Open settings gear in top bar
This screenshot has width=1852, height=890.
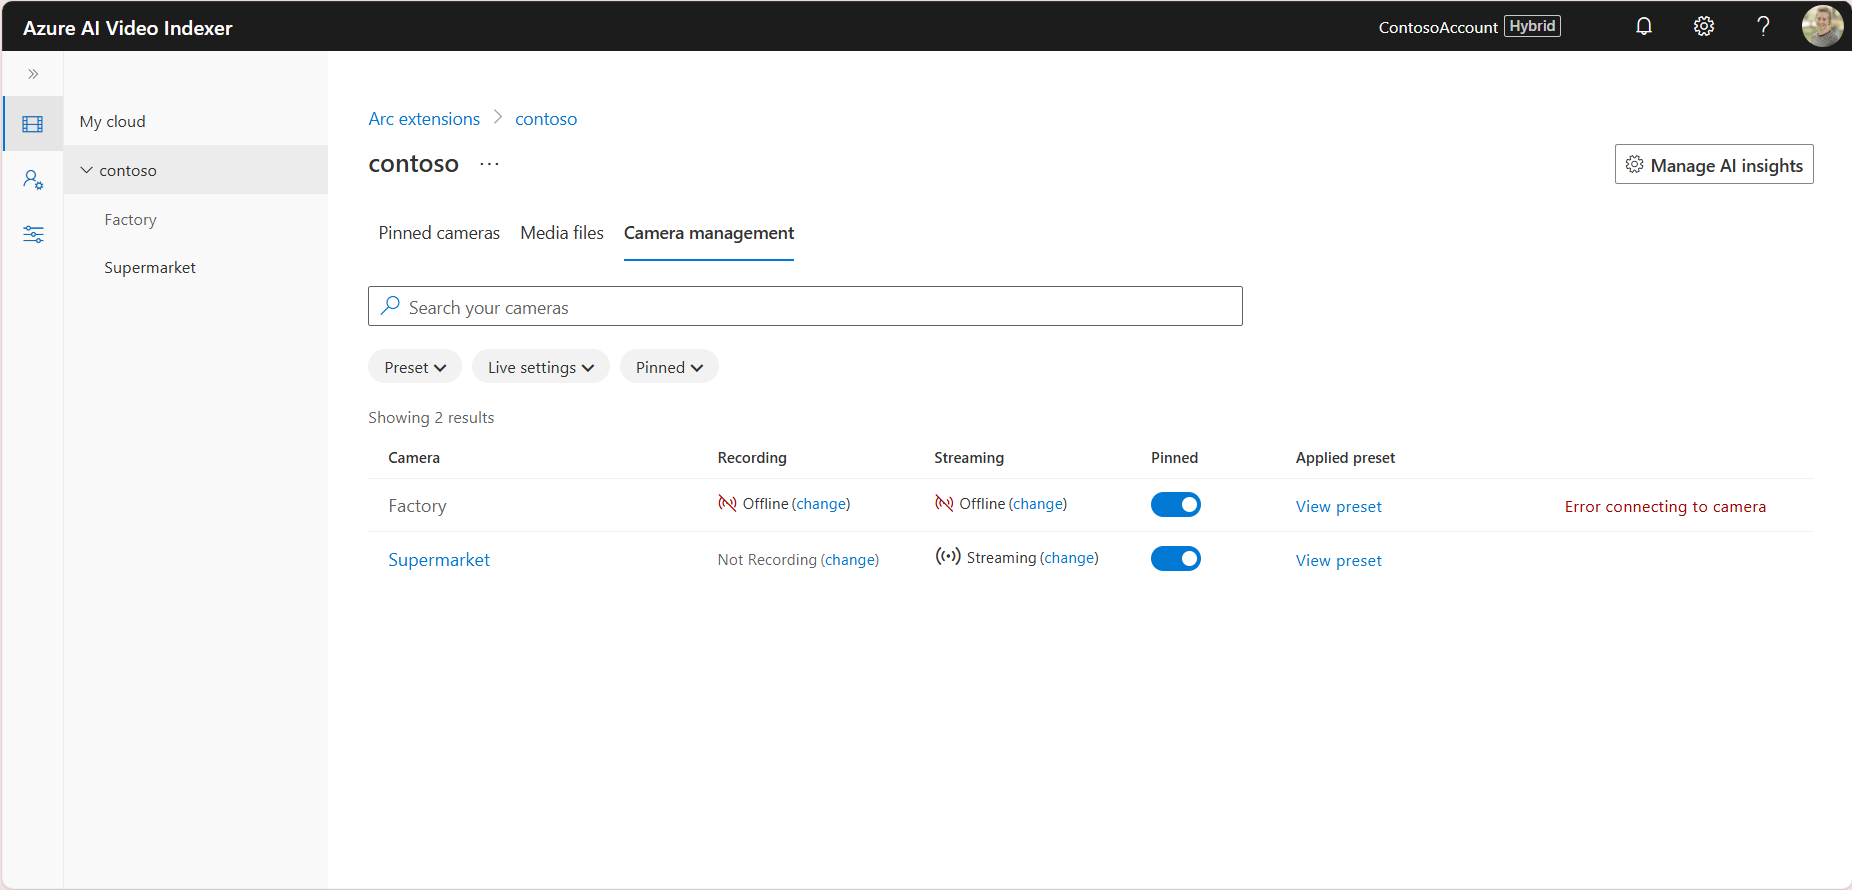coord(1704,26)
